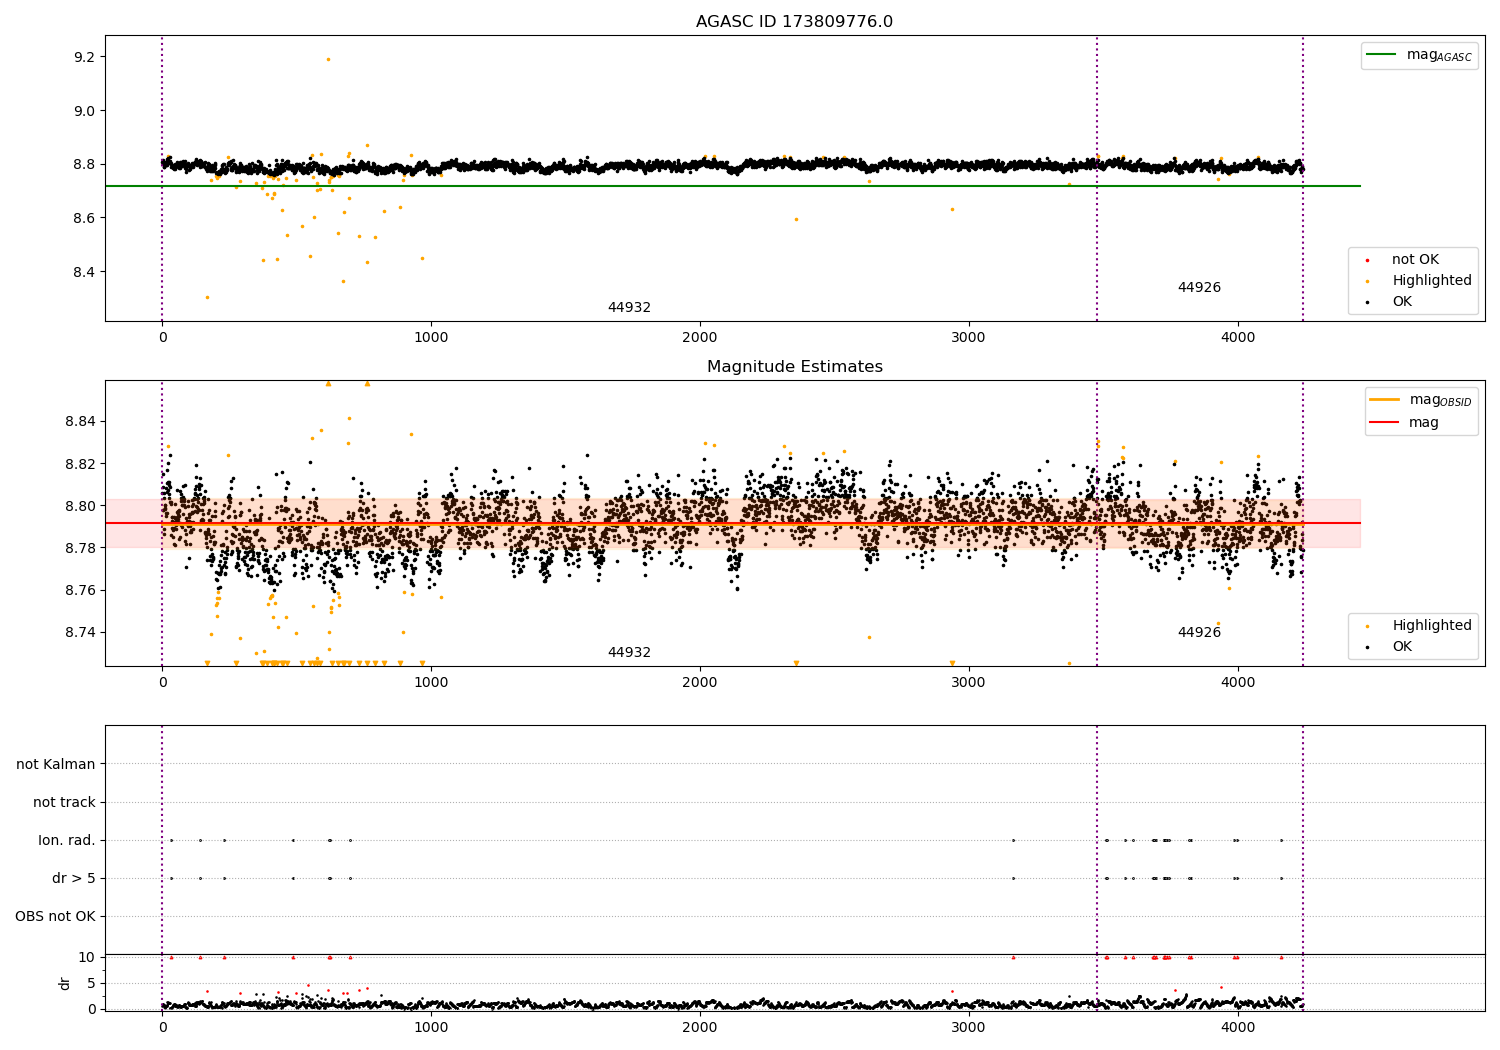This screenshot has height=1050, width=1500.
Task: Click x-axis tick '1000' under the top plot
Action: 431,338
